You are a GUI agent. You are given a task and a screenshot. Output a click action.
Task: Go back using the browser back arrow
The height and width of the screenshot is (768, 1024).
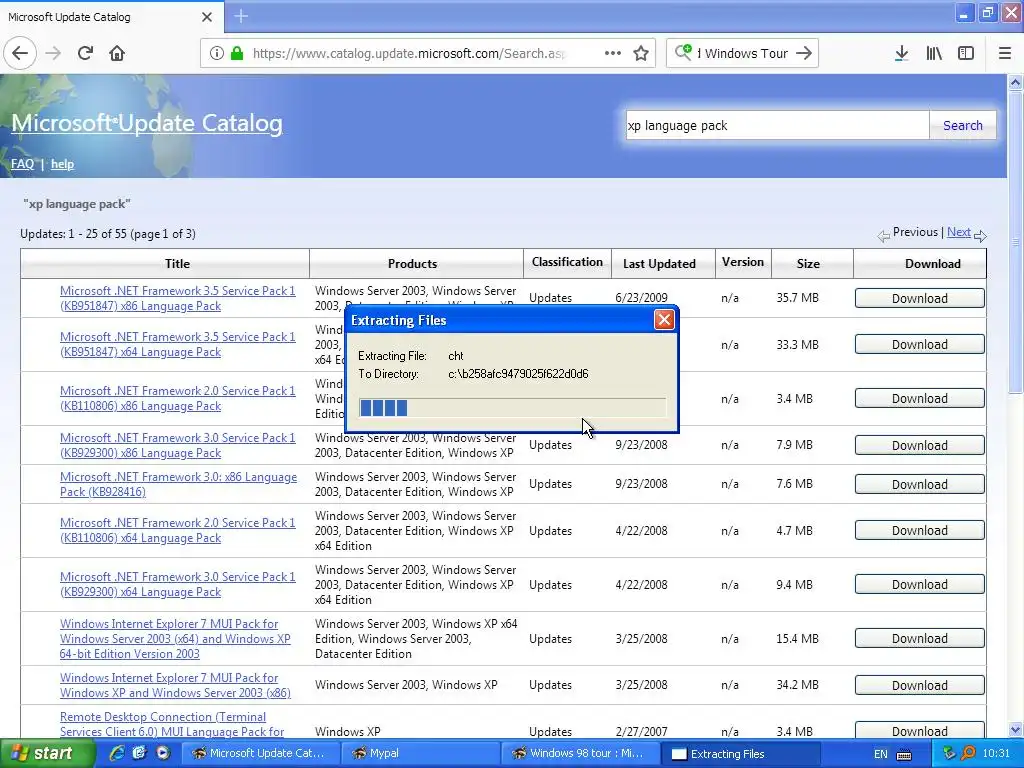(x=20, y=54)
